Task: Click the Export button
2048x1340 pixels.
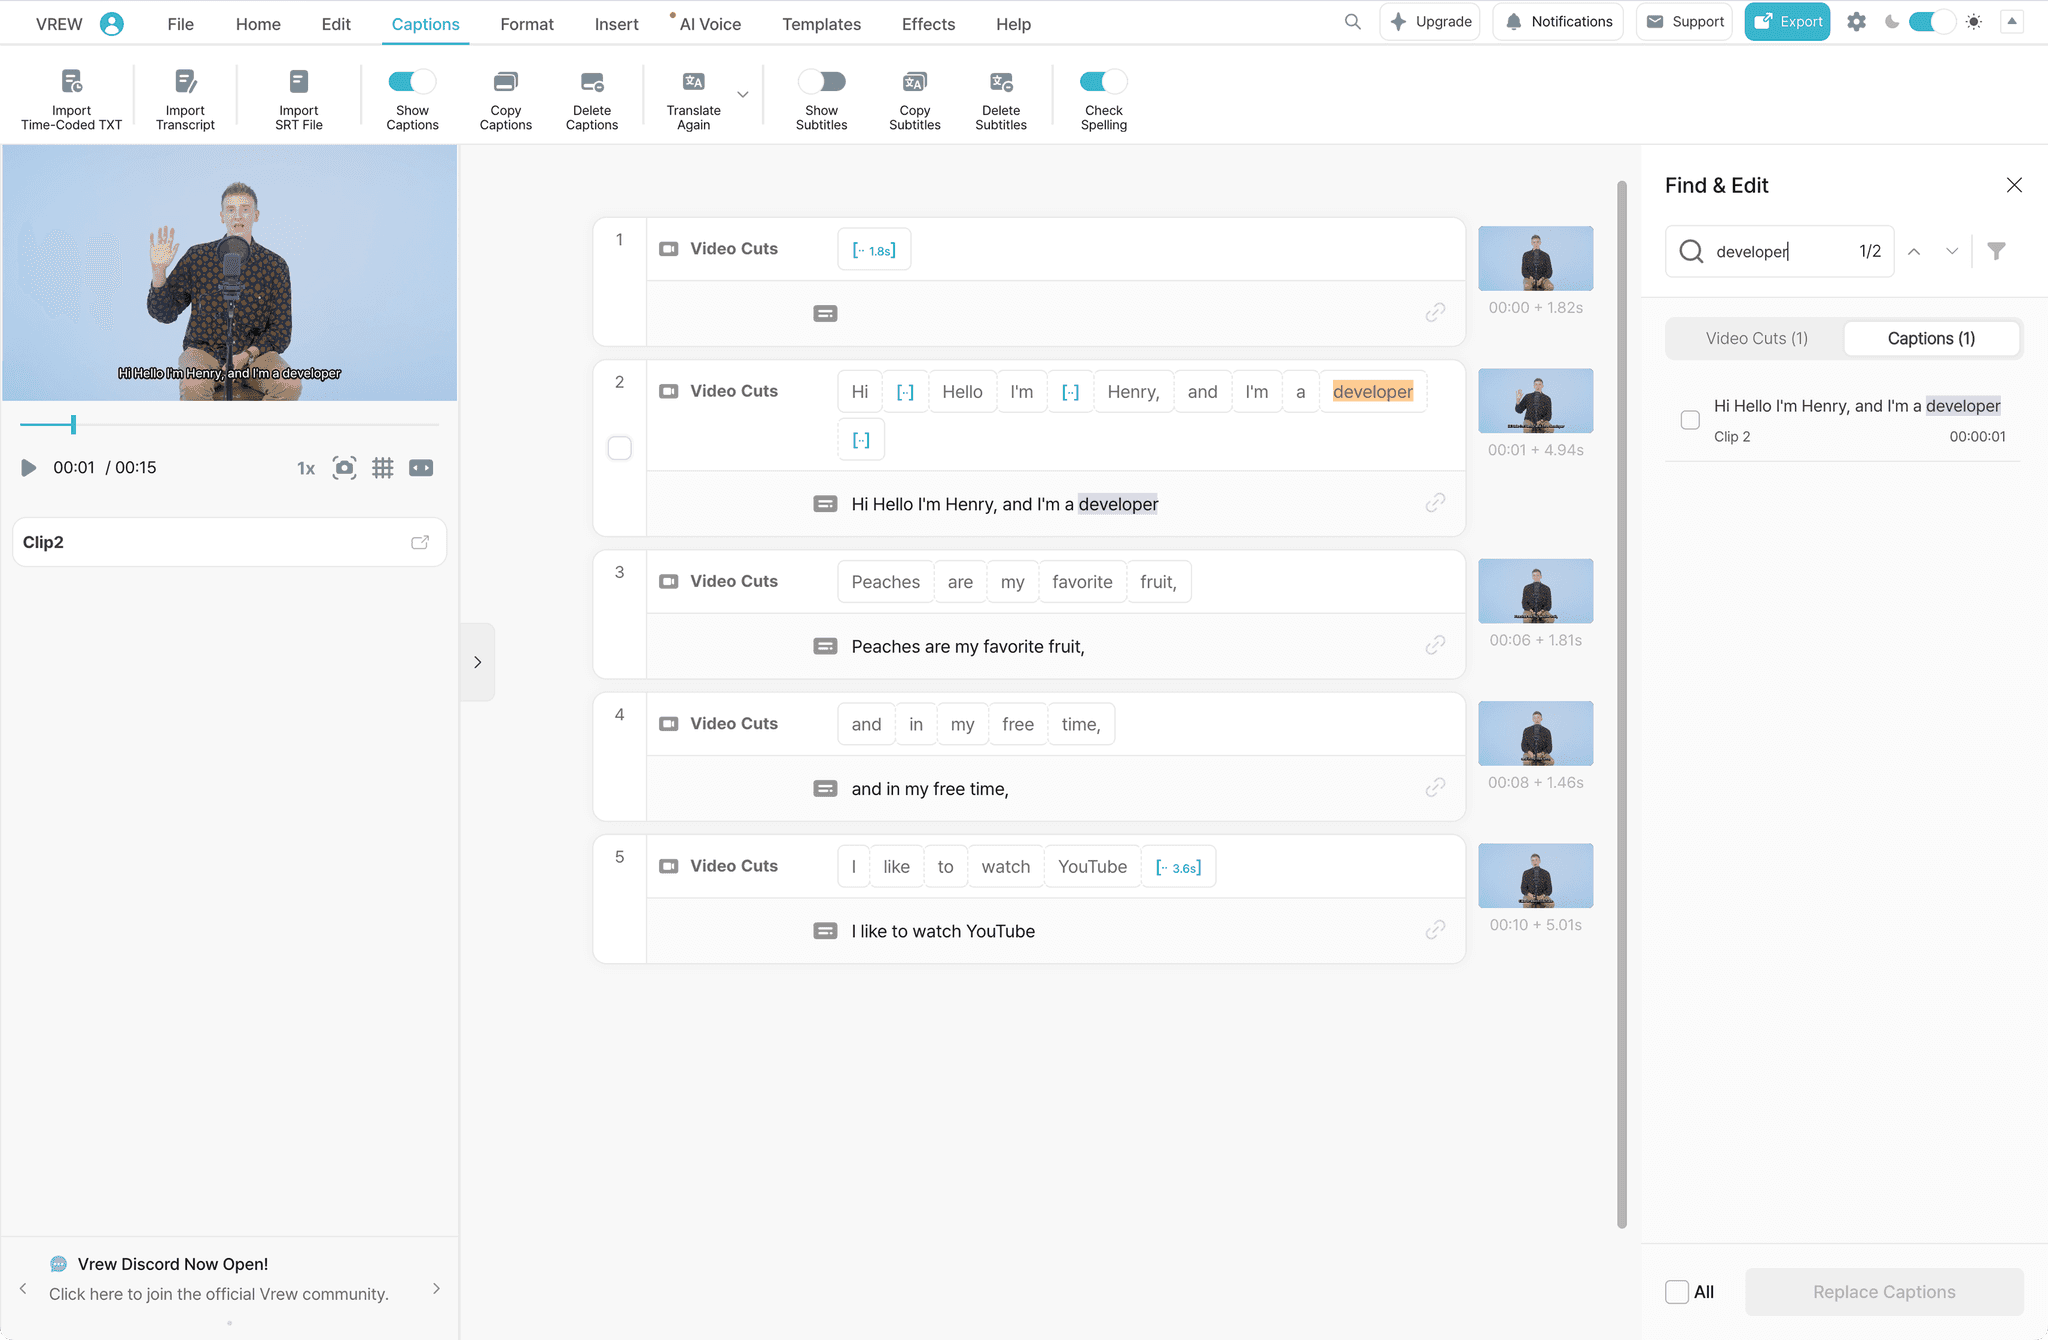Action: (1787, 22)
